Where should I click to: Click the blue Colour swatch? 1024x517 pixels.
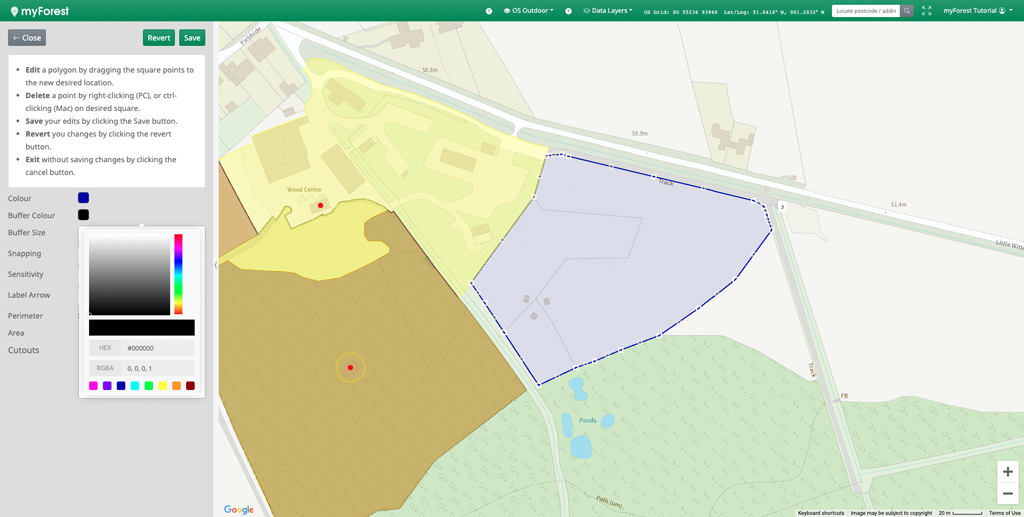tap(83, 198)
